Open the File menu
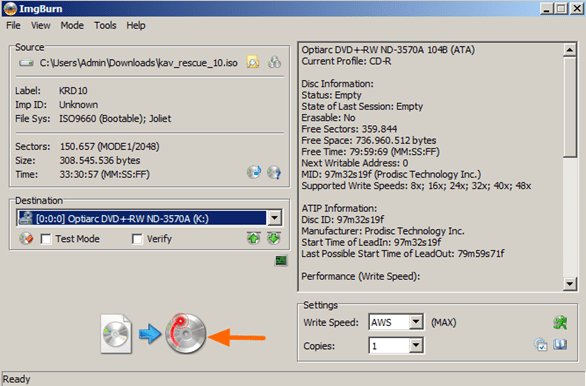This screenshot has width=586, height=386. [x=13, y=25]
